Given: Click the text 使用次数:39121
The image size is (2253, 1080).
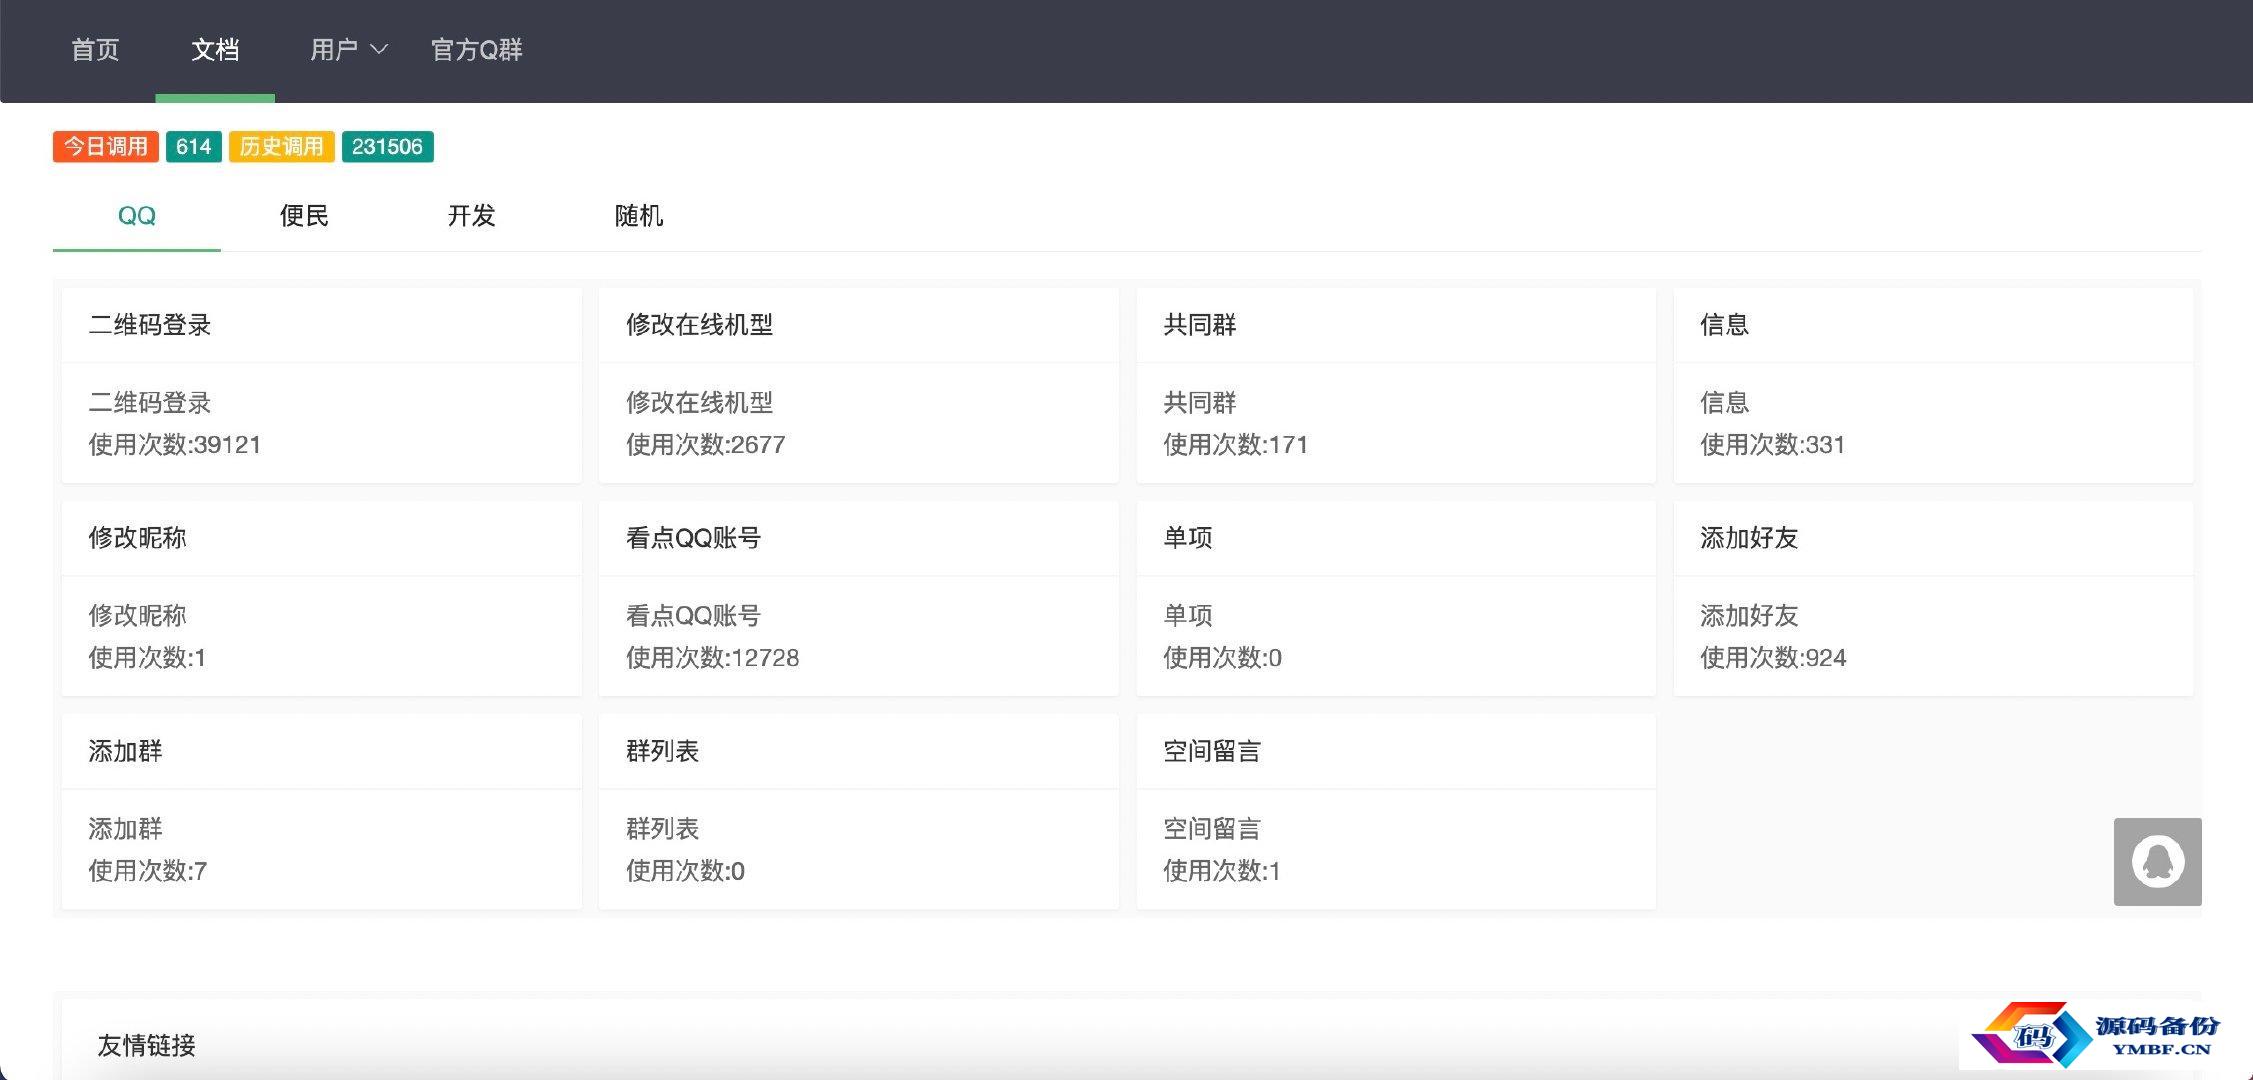Looking at the screenshot, I should pyautogui.click(x=175, y=445).
